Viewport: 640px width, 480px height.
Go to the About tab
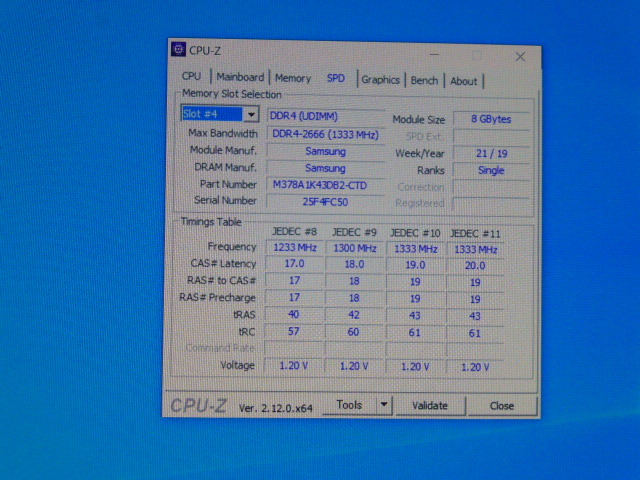pos(463,81)
